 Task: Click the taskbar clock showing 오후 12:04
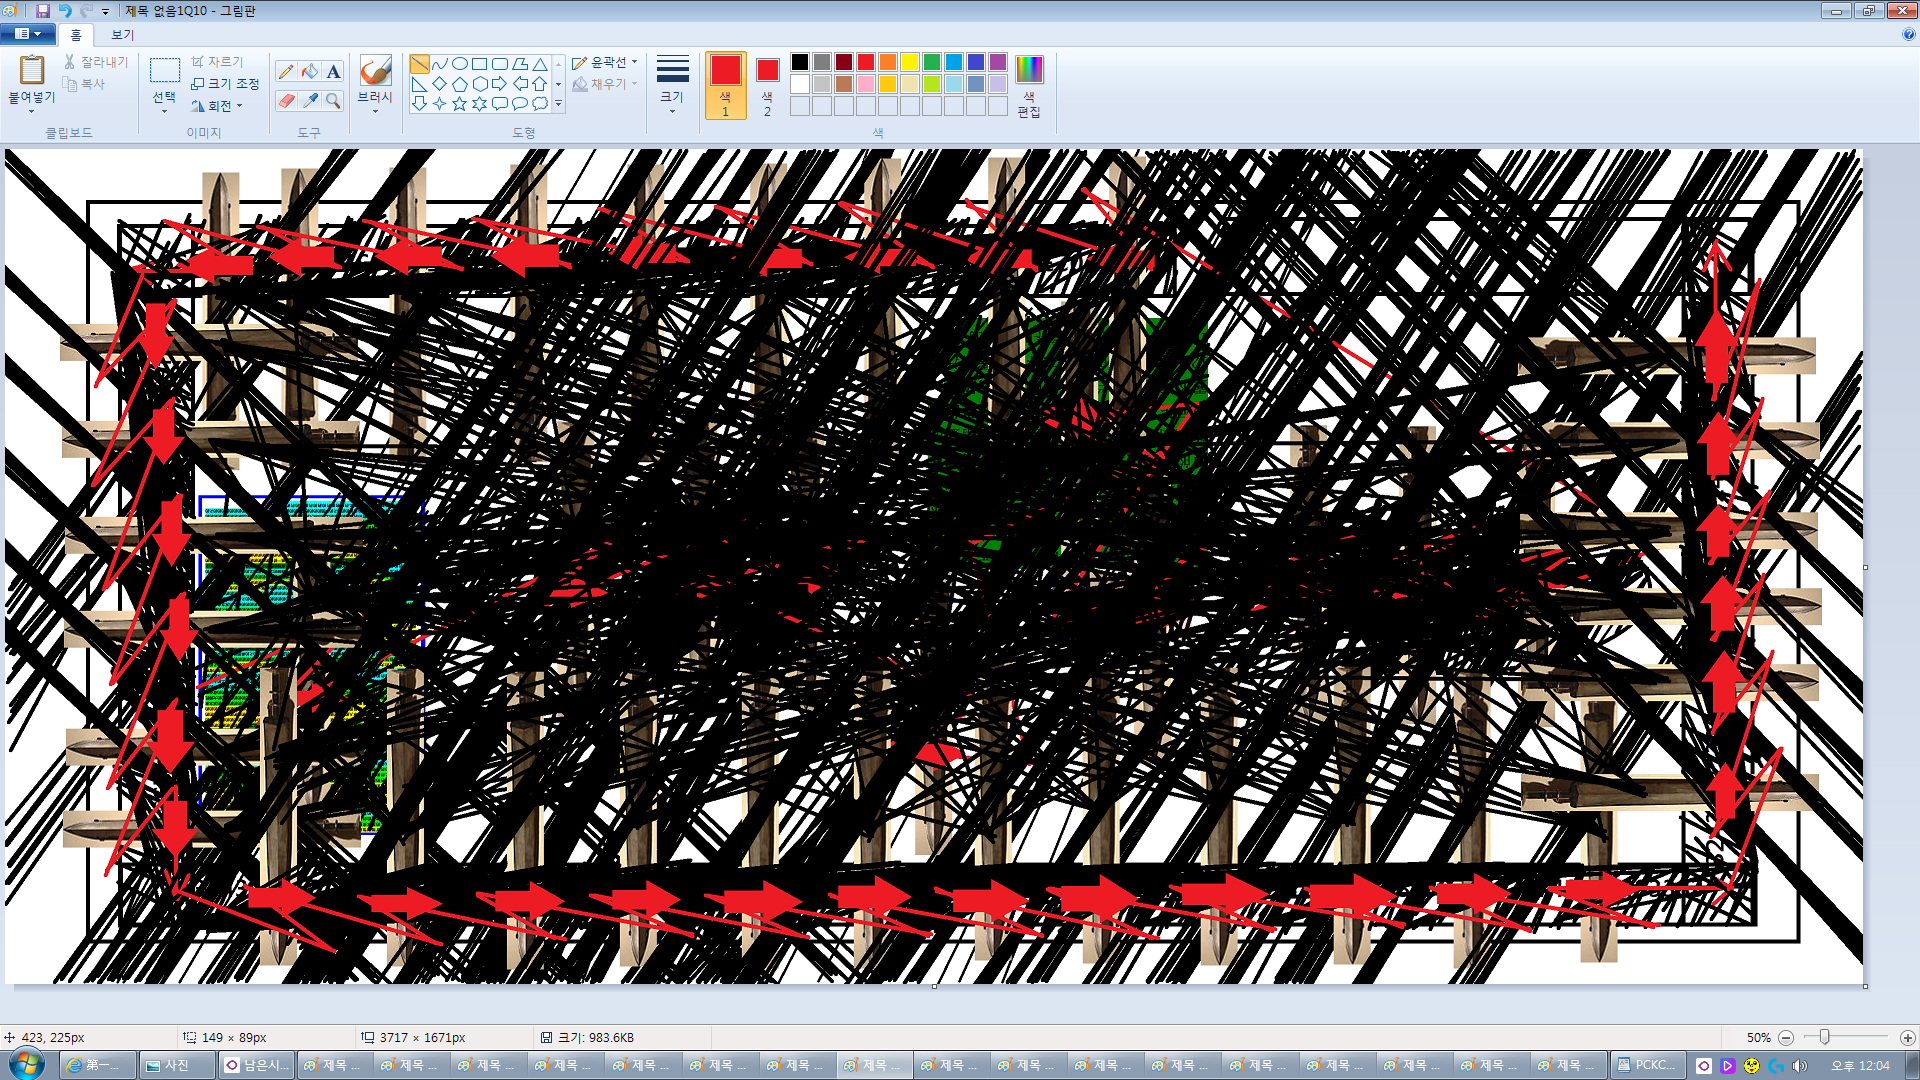[1861, 1066]
